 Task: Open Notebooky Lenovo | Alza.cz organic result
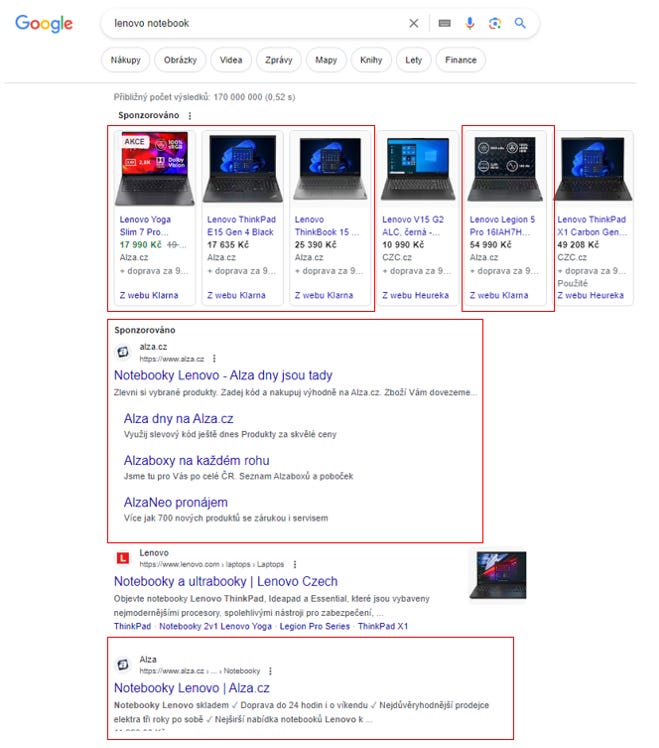click(x=191, y=688)
